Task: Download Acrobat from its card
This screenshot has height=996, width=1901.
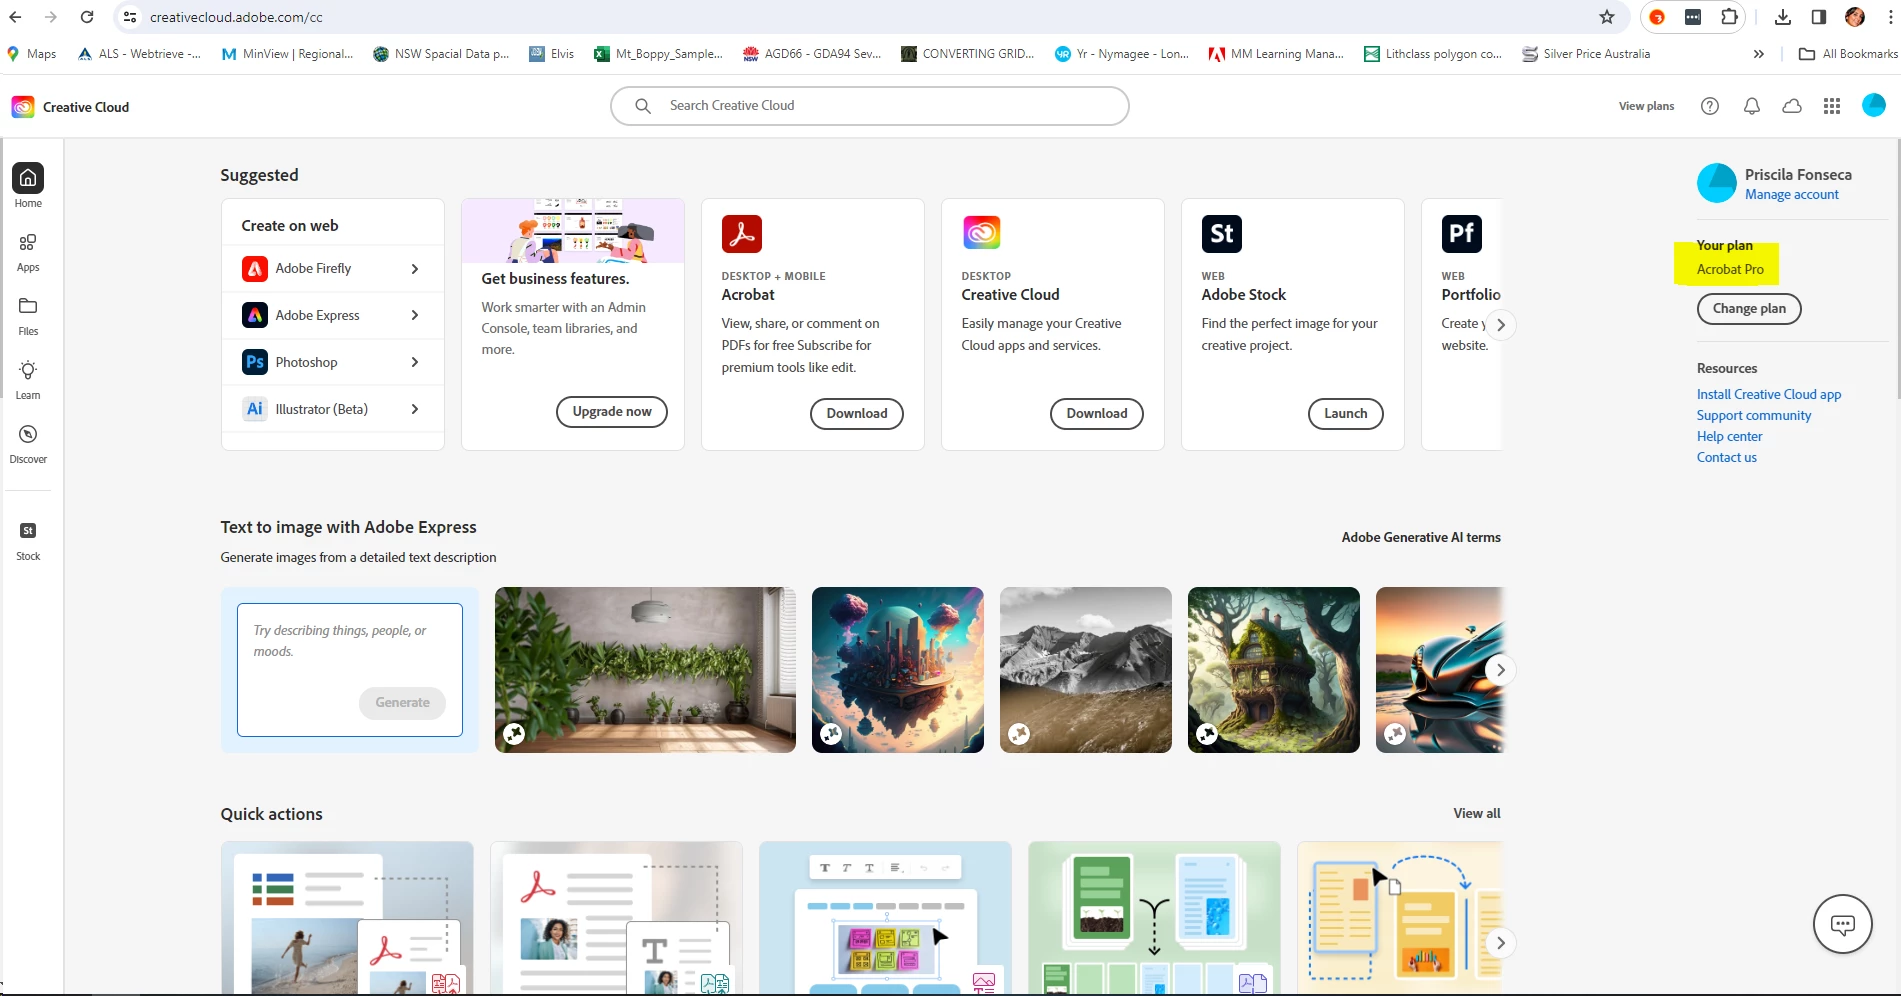Action: (x=857, y=414)
